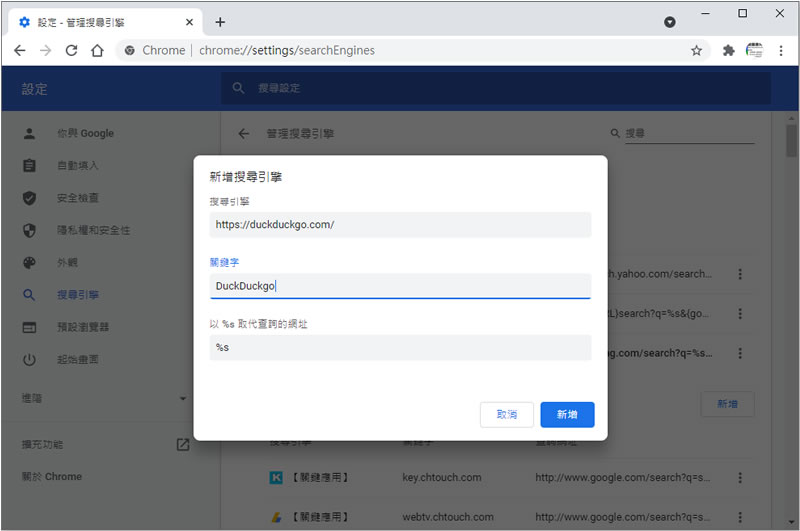Click the URL field containing %s

[x=401, y=347]
